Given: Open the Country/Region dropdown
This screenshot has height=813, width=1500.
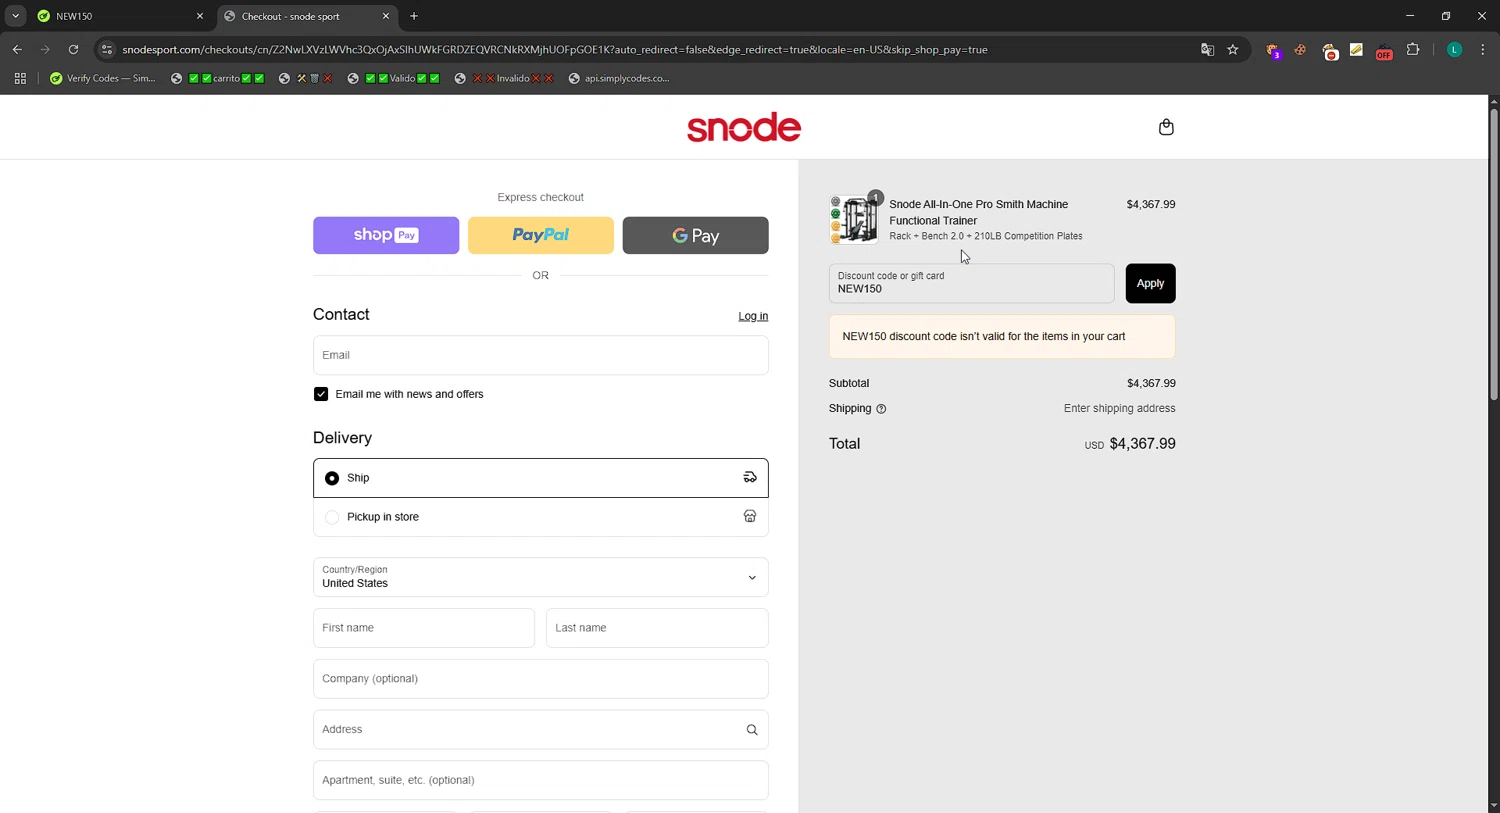Looking at the screenshot, I should click(x=541, y=577).
